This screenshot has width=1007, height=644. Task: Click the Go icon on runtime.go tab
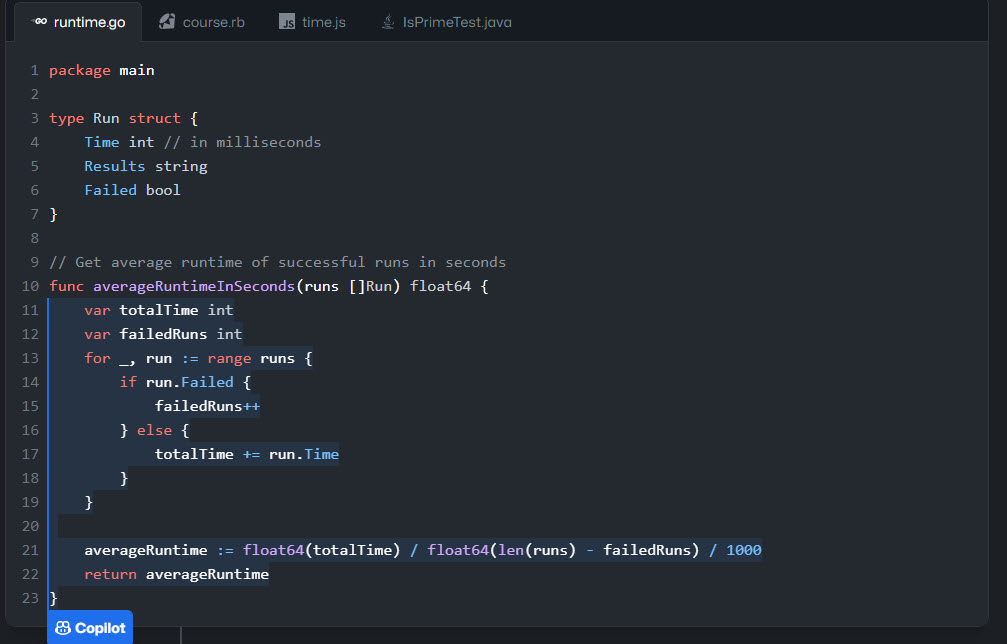(x=40, y=22)
